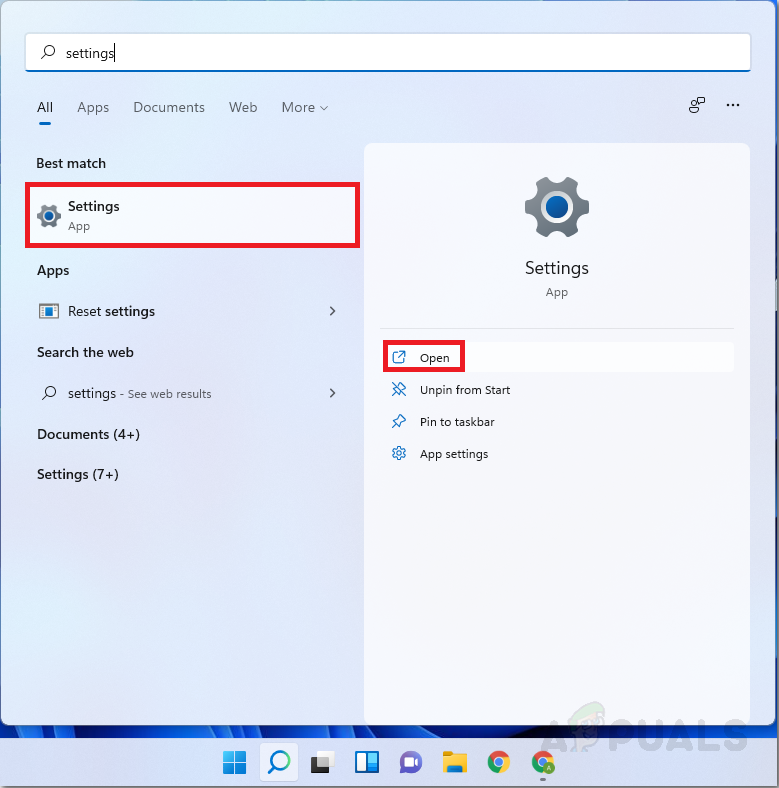Switch to the All tab
This screenshot has height=788, width=779.
(x=45, y=107)
